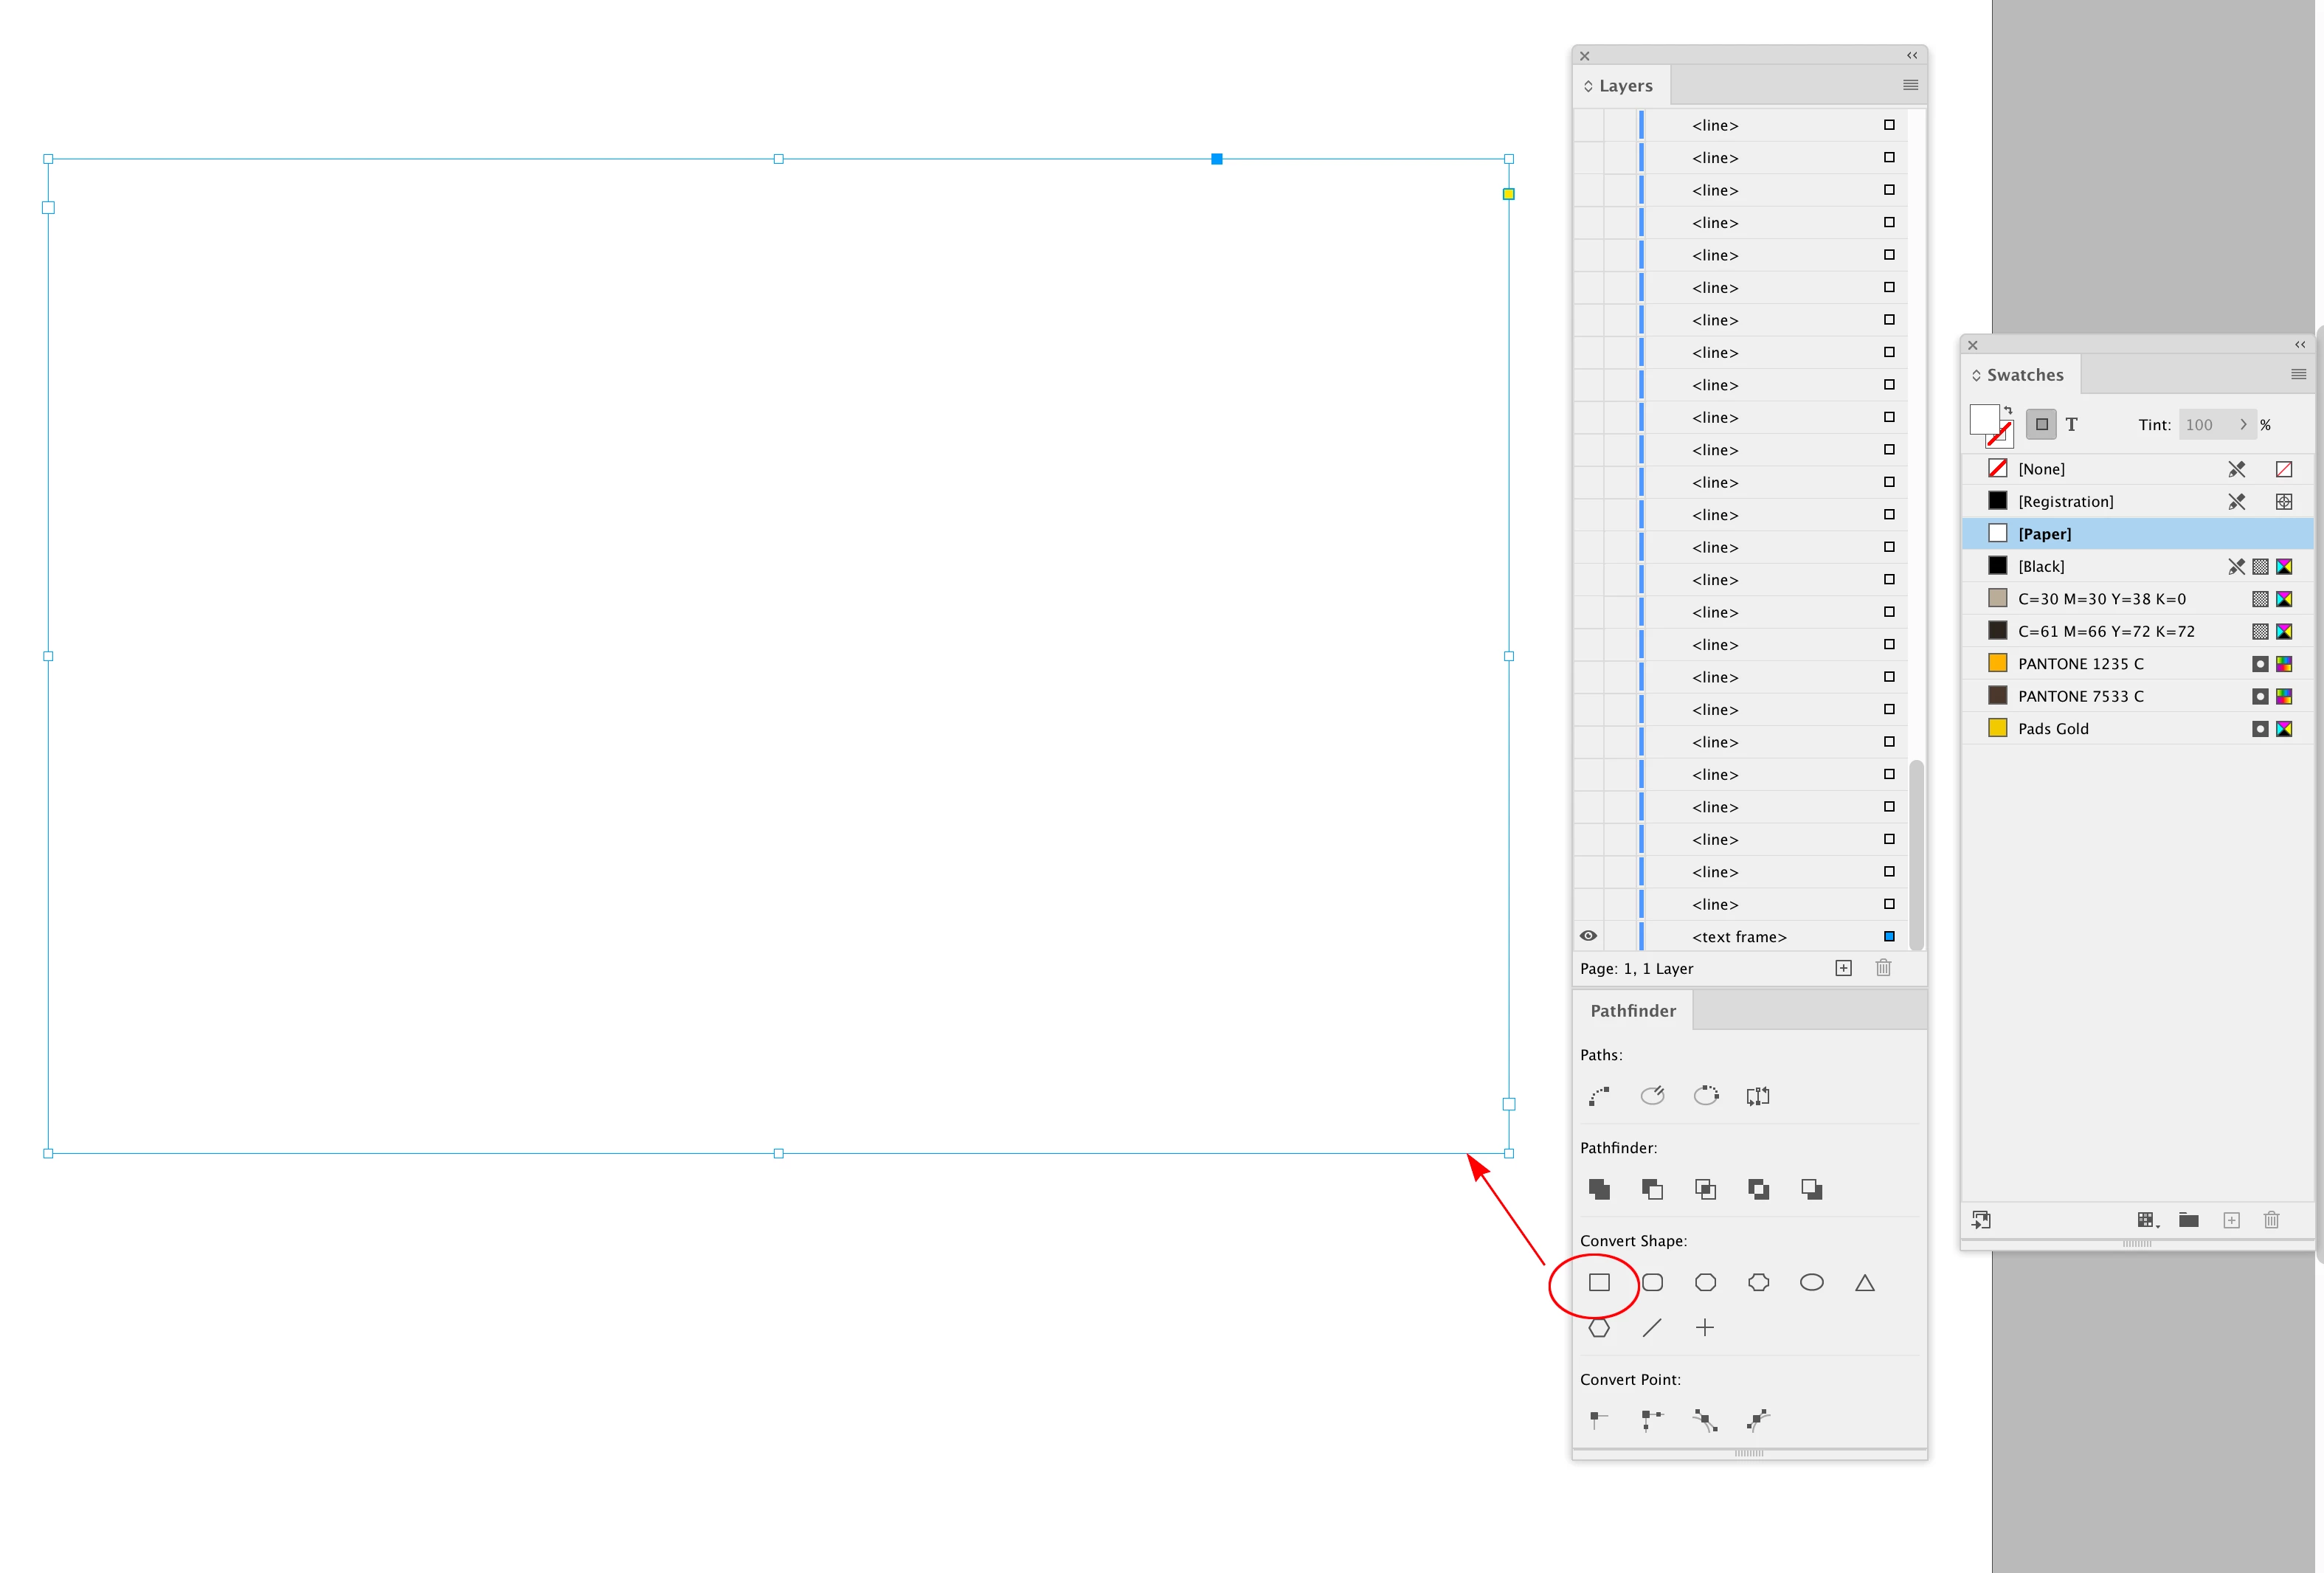Image resolution: width=2324 pixels, height=1573 pixels.
Task: Switch to the Pathfinder tab
Action: click(x=1632, y=1011)
